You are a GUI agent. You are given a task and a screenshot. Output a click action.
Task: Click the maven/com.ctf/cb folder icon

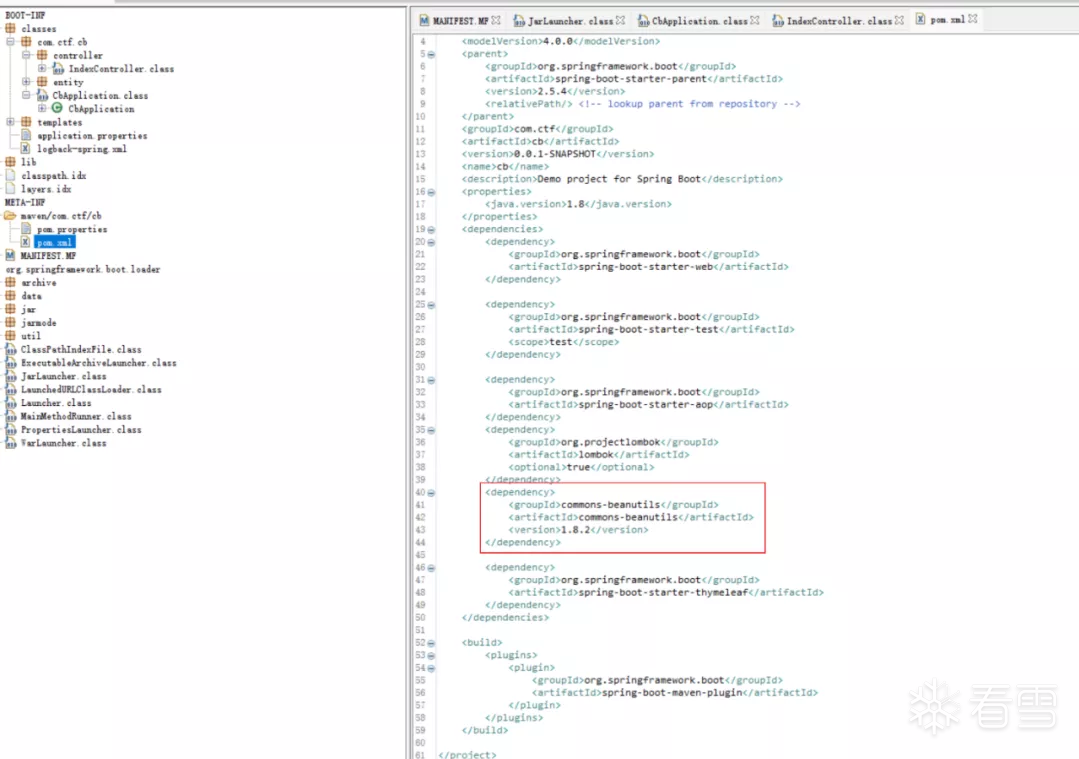(x=10, y=216)
